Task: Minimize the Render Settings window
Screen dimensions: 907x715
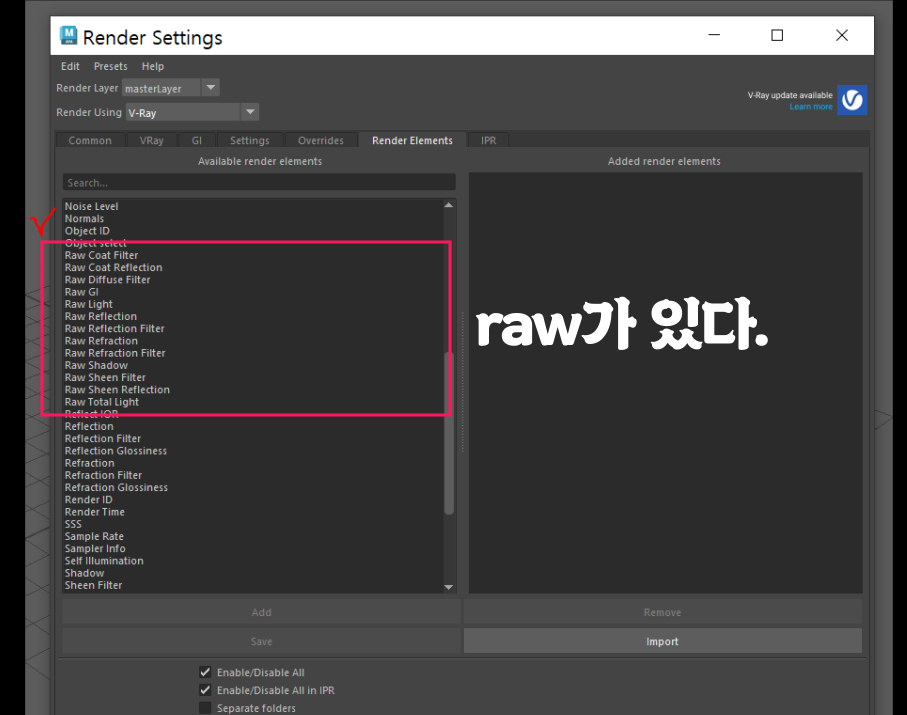Action: (714, 35)
